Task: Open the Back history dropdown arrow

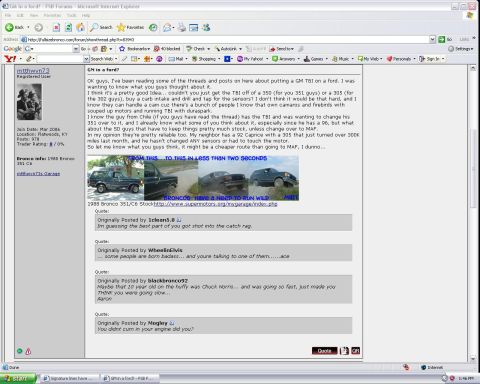Action: pos(28,27)
